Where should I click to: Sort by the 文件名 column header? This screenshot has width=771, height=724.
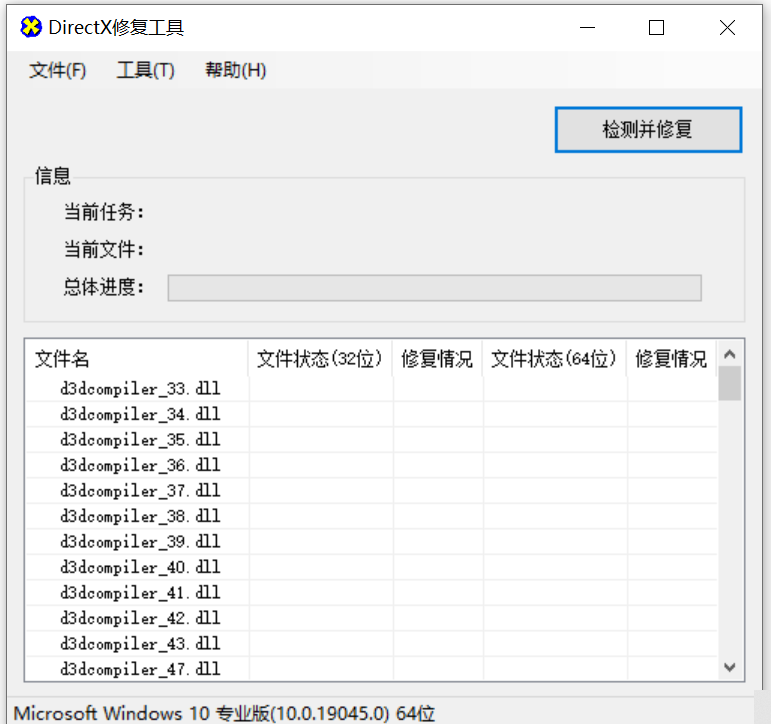(137, 359)
